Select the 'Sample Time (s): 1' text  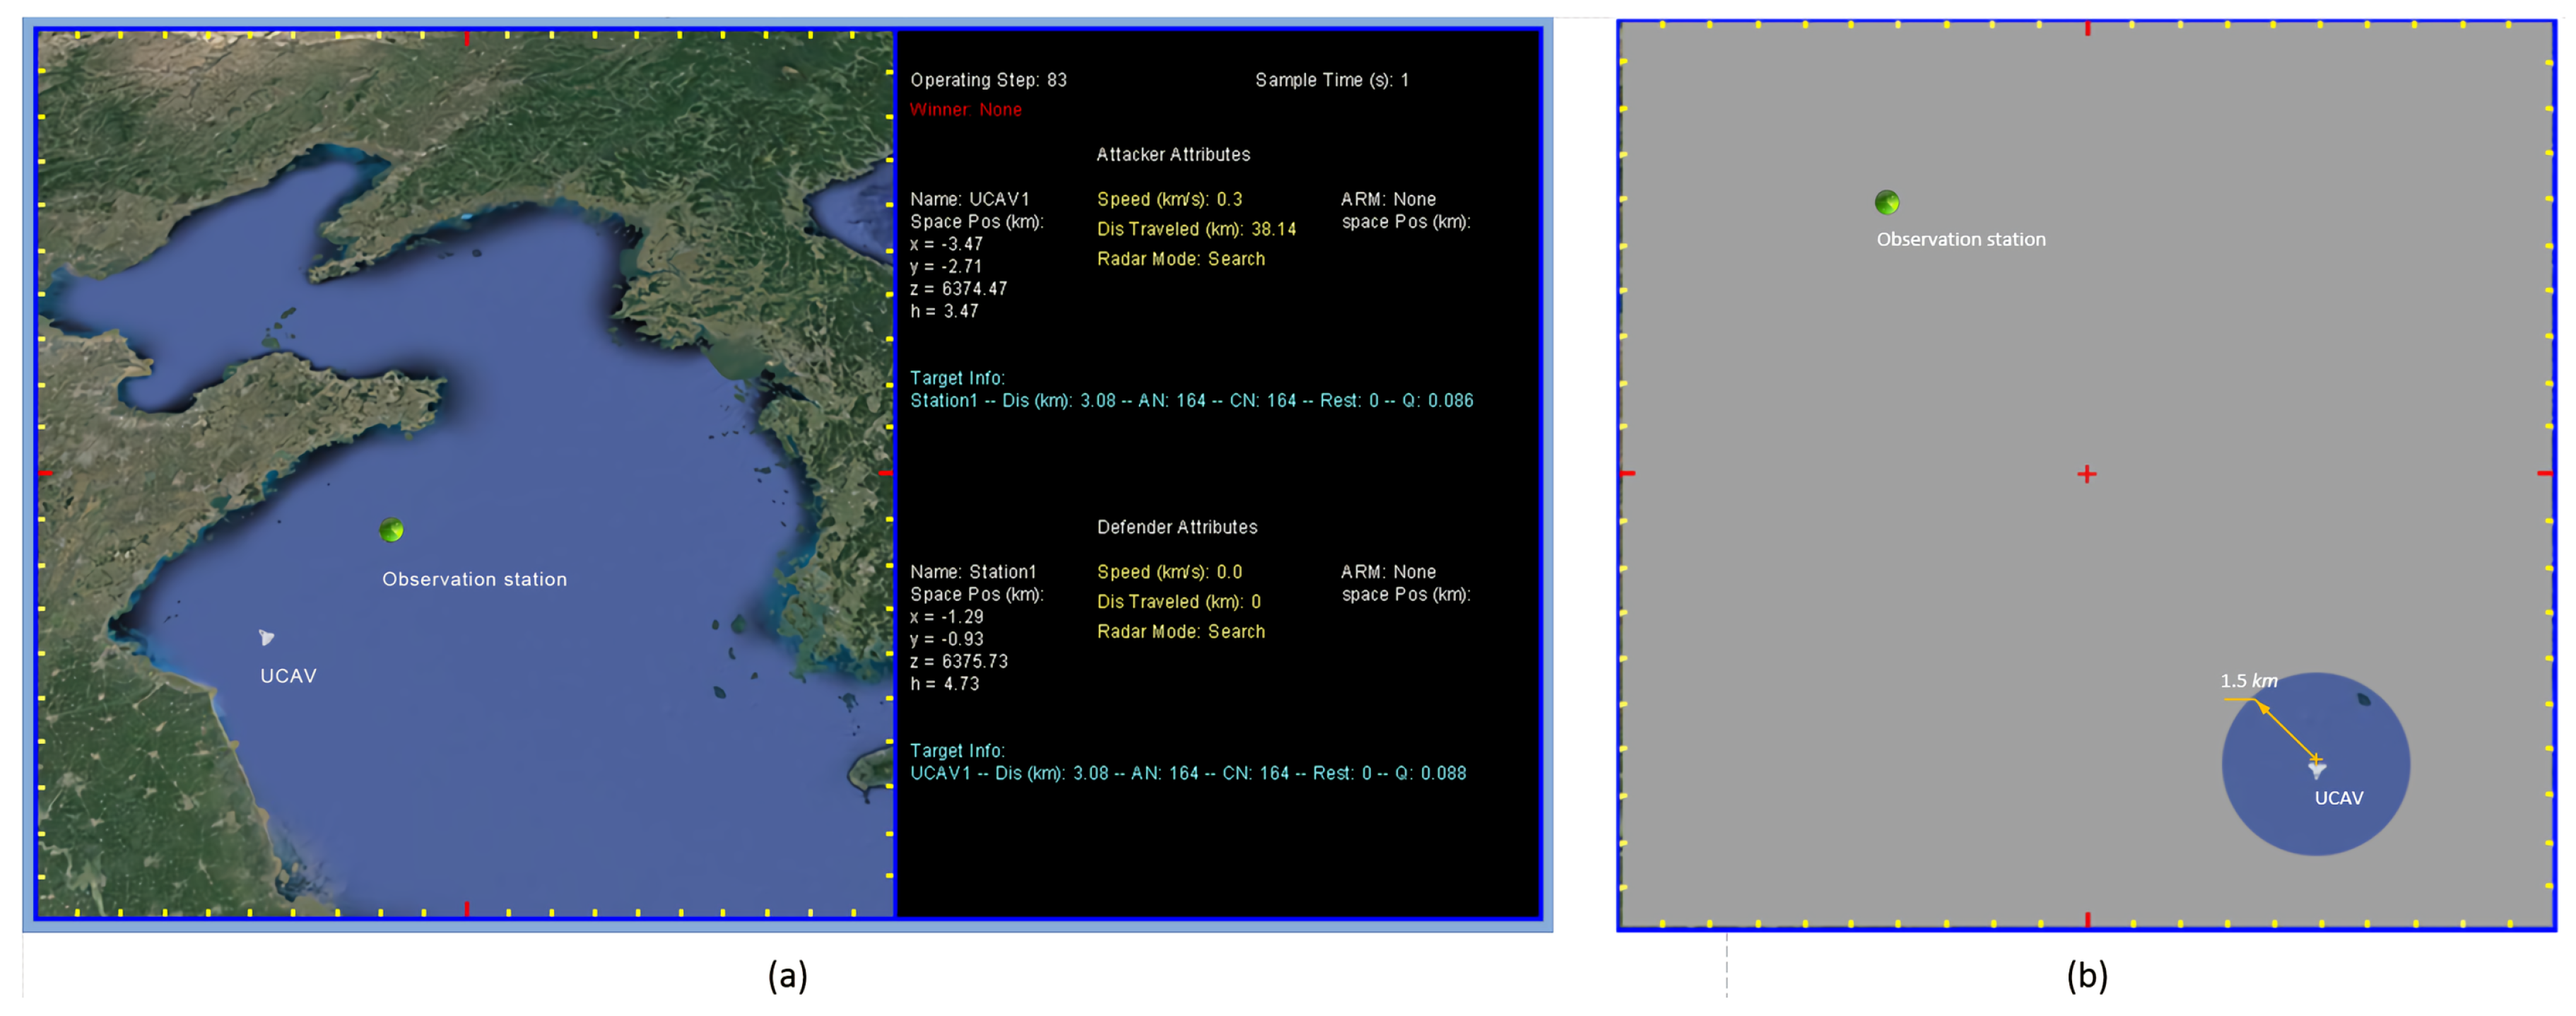click(1332, 80)
